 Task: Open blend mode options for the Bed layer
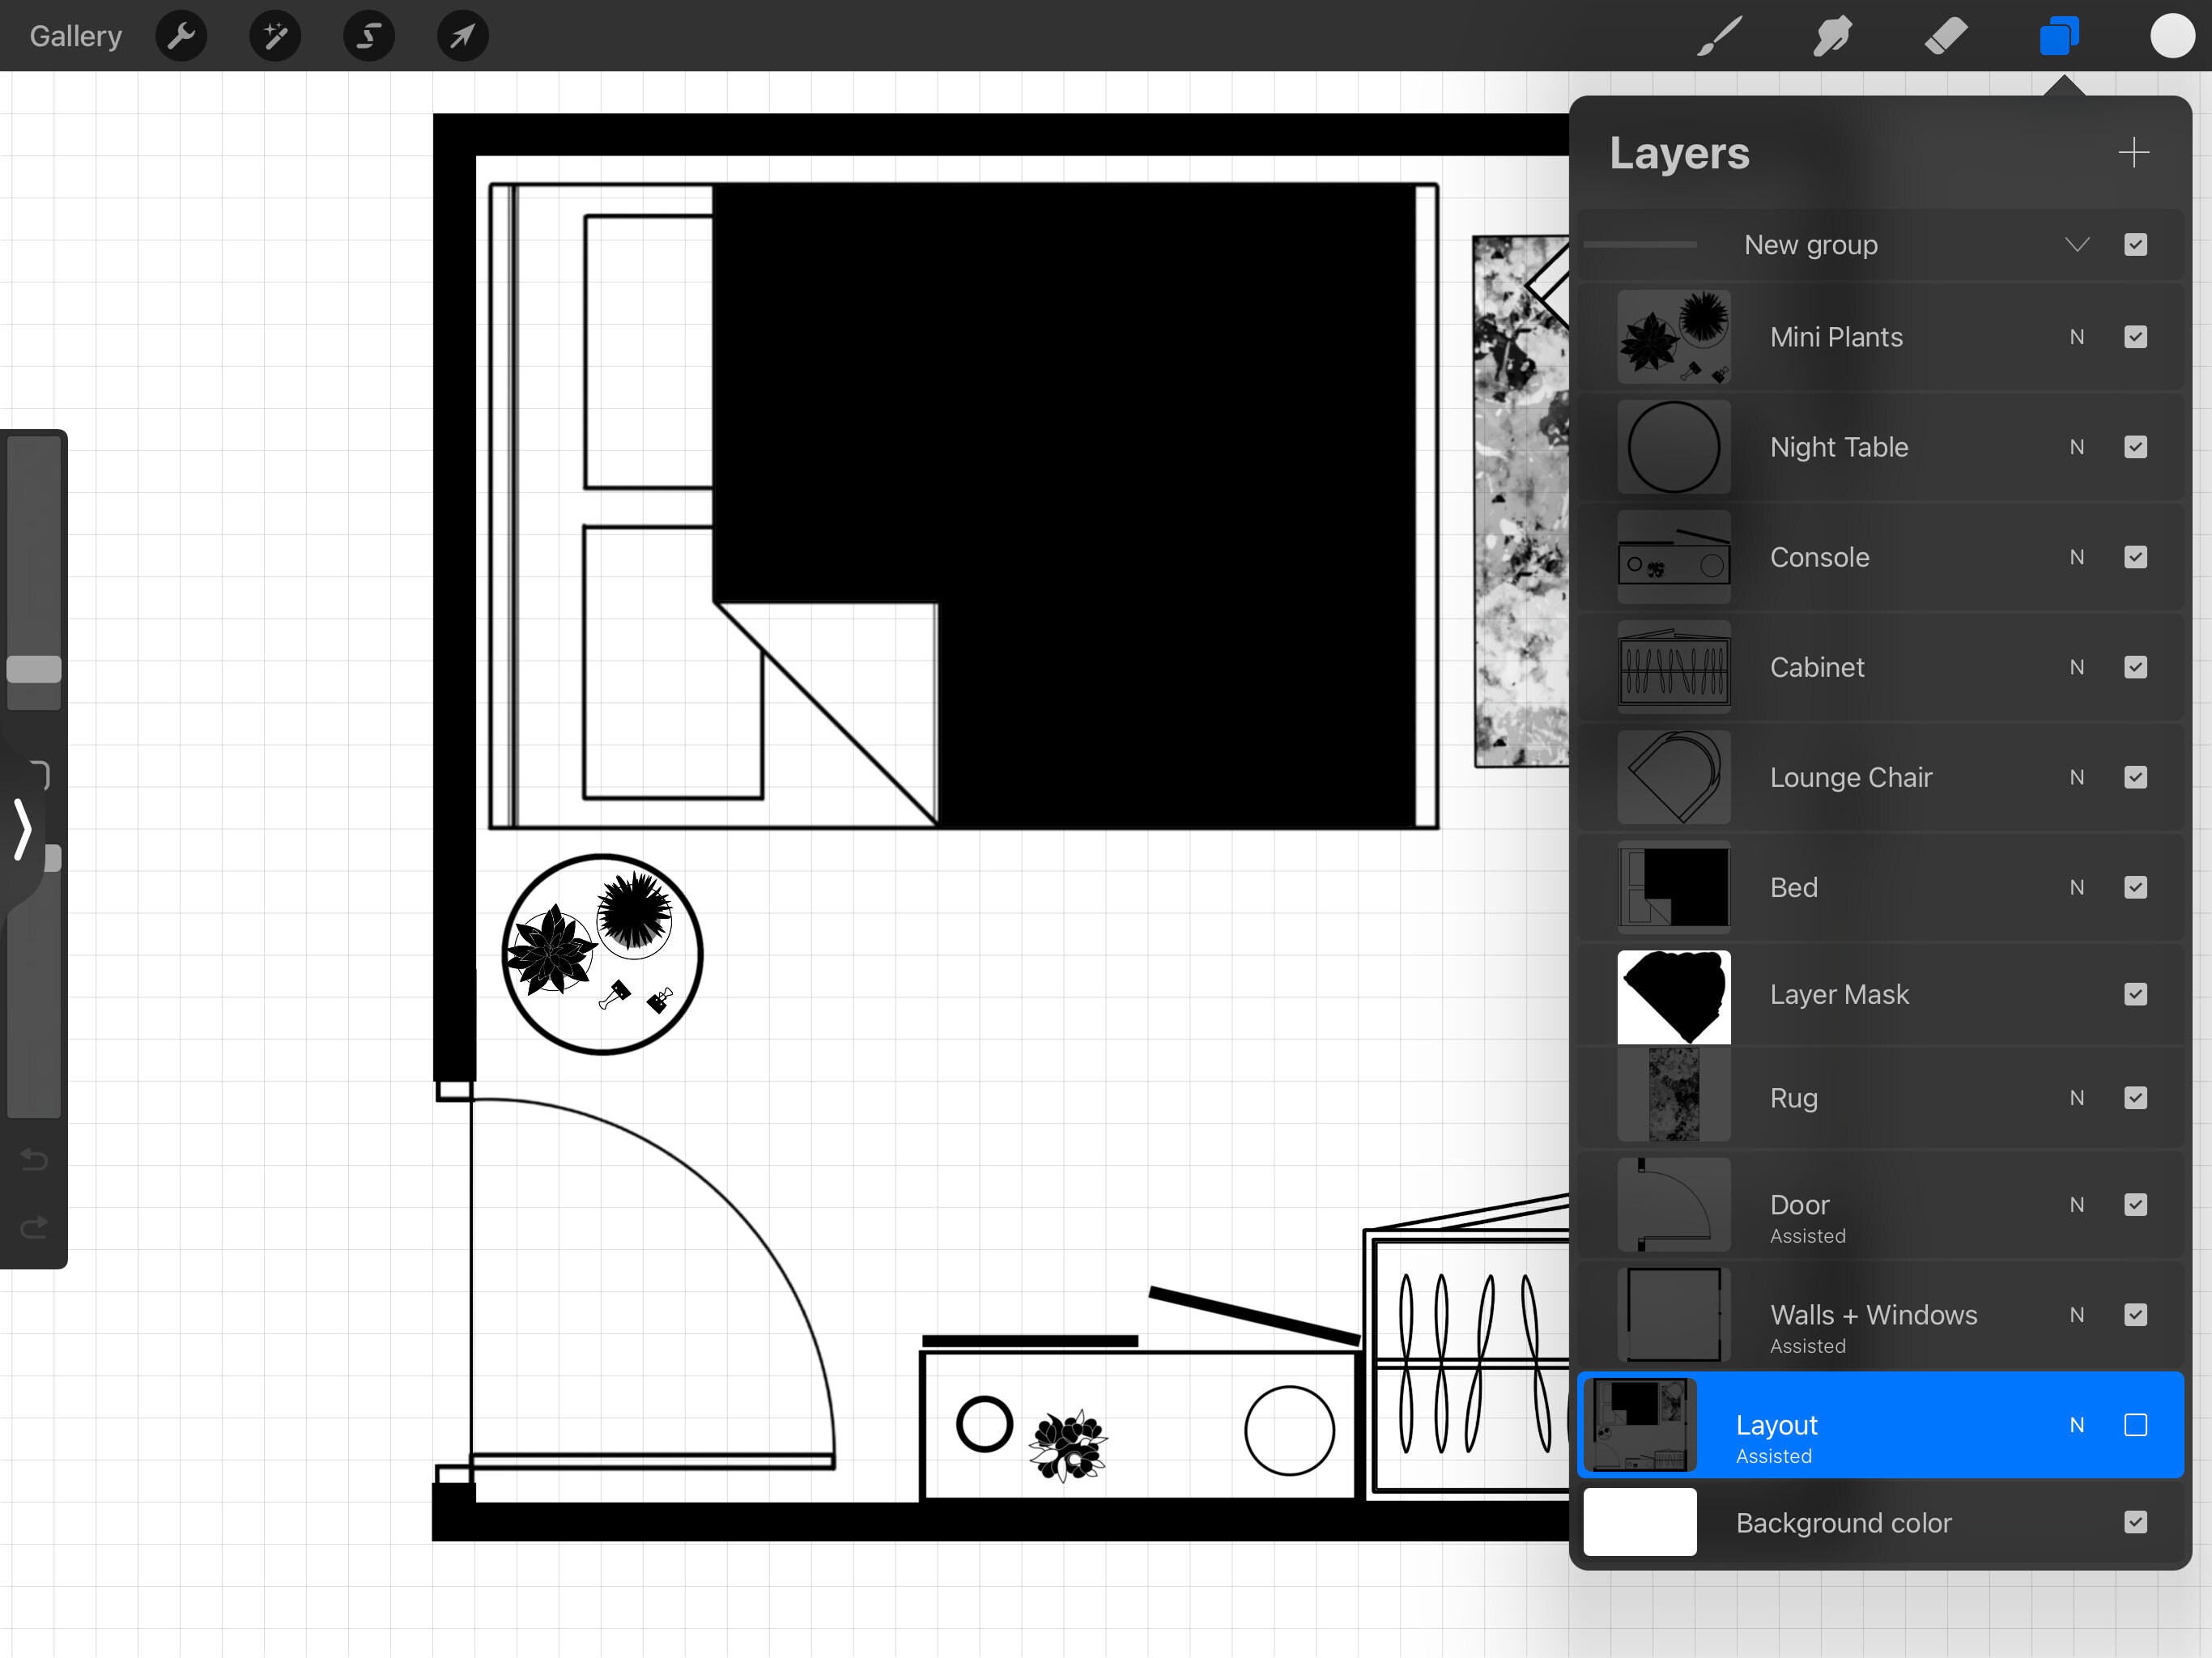click(x=2077, y=887)
